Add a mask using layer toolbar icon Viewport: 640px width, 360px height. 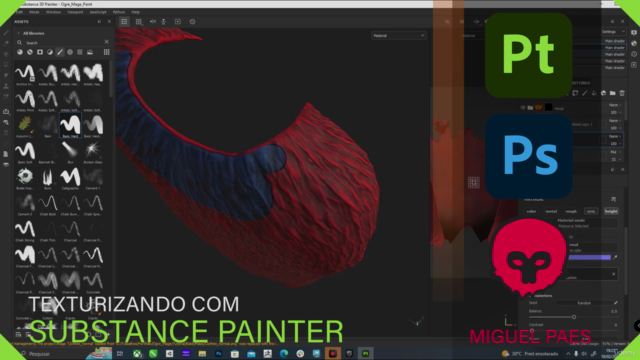tap(575, 93)
